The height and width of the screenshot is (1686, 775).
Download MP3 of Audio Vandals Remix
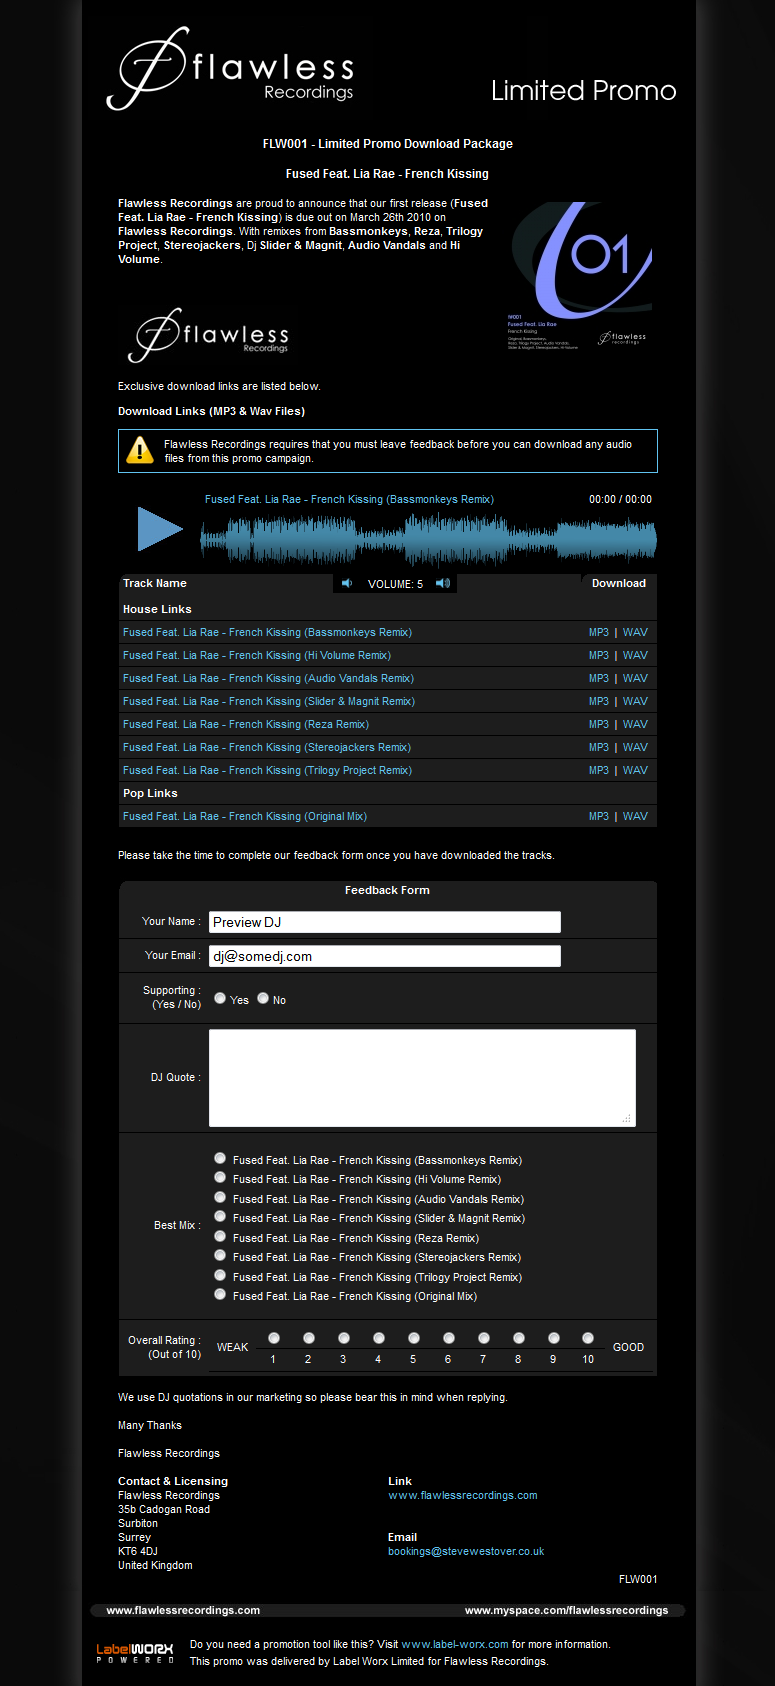pos(599,678)
